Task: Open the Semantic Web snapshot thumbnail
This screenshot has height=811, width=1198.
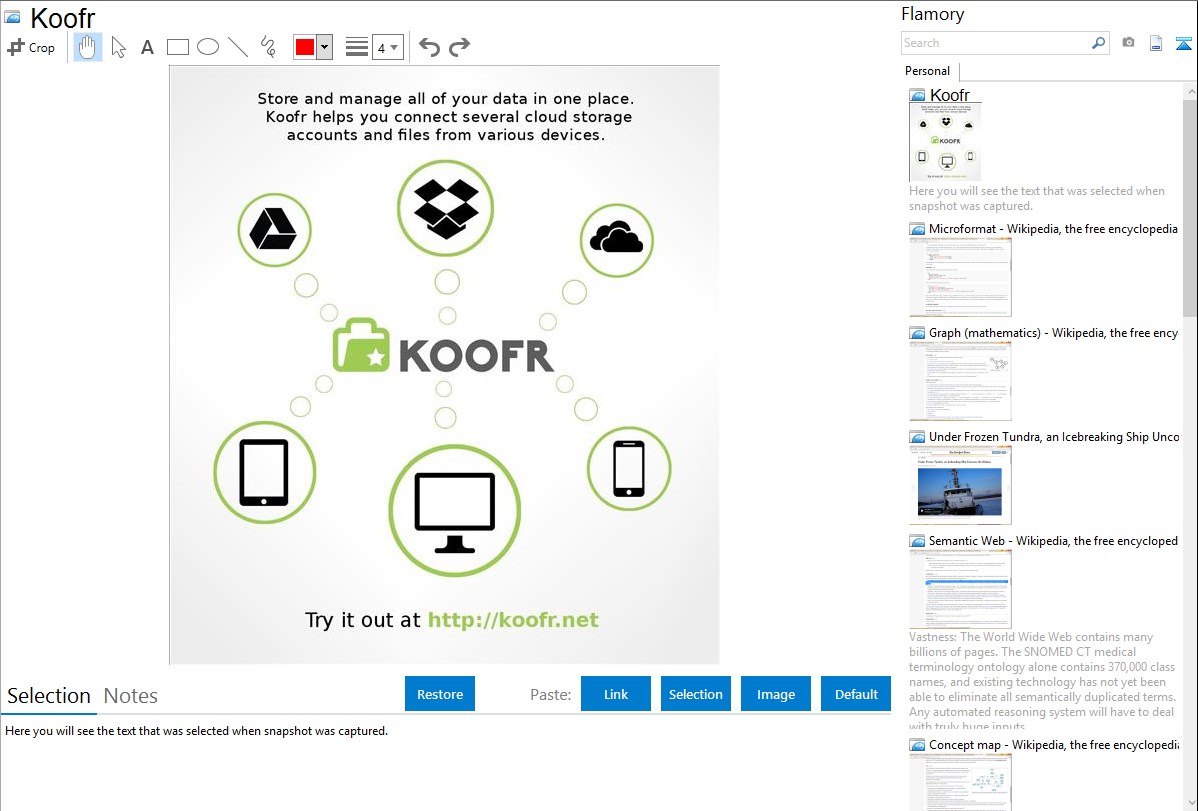Action: tap(960, 589)
